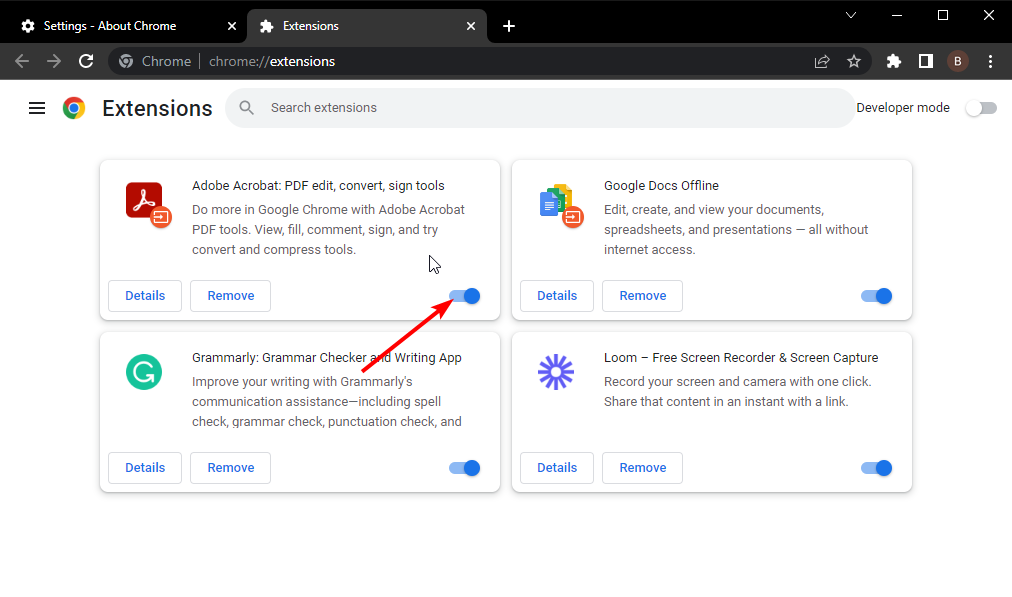Maximize the Chrome window

point(943,15)
